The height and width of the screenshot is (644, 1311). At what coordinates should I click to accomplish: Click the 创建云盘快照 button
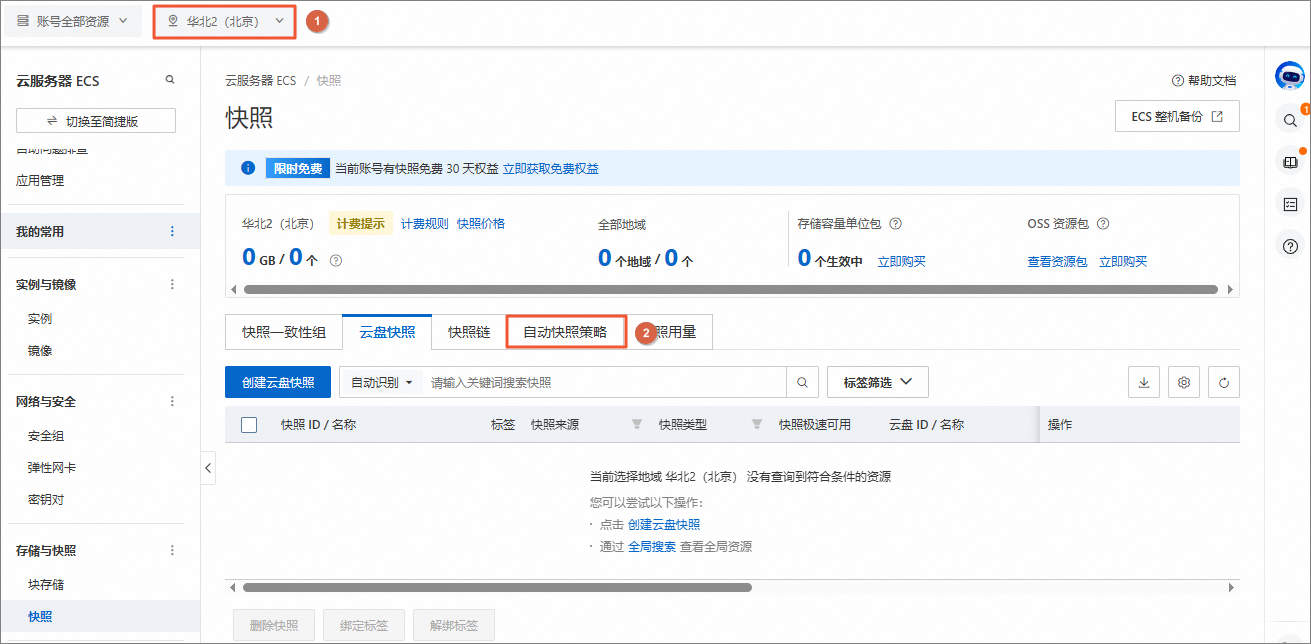(x=278, y=382)
